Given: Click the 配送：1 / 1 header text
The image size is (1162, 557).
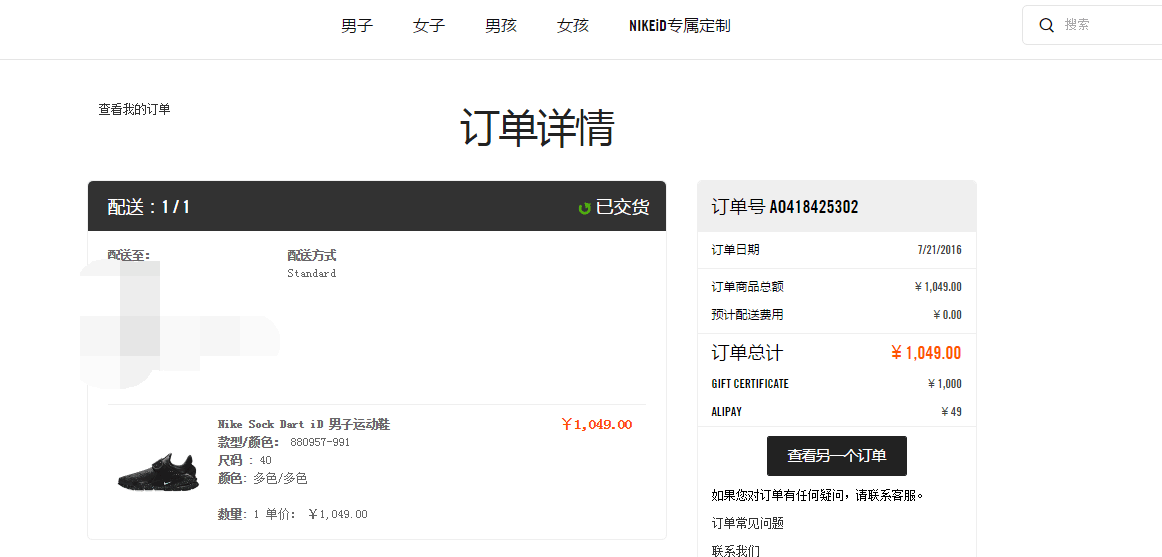Looking at the screenshot, I should click(148, 207).
